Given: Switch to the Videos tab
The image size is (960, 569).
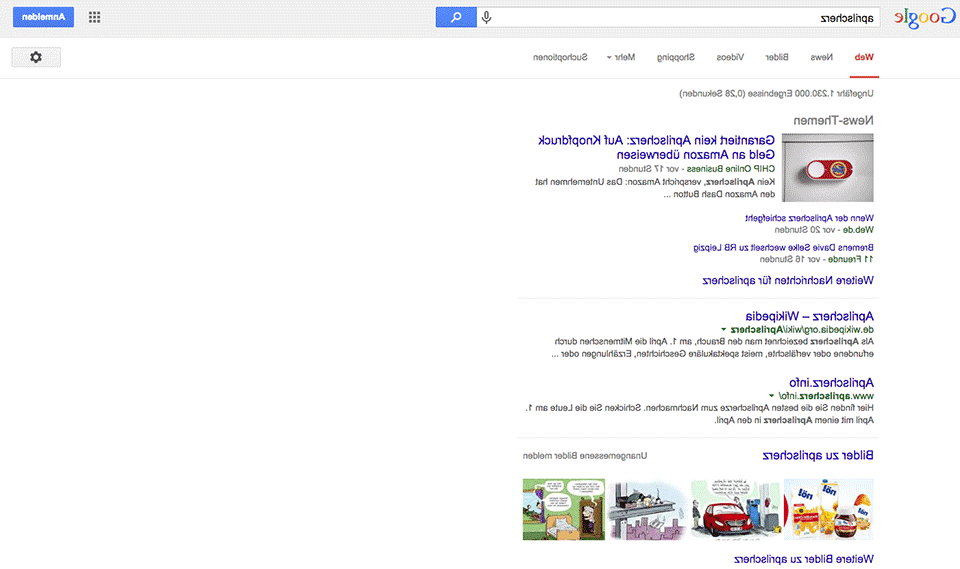Looking at the screenshot, I should (730, 57).
